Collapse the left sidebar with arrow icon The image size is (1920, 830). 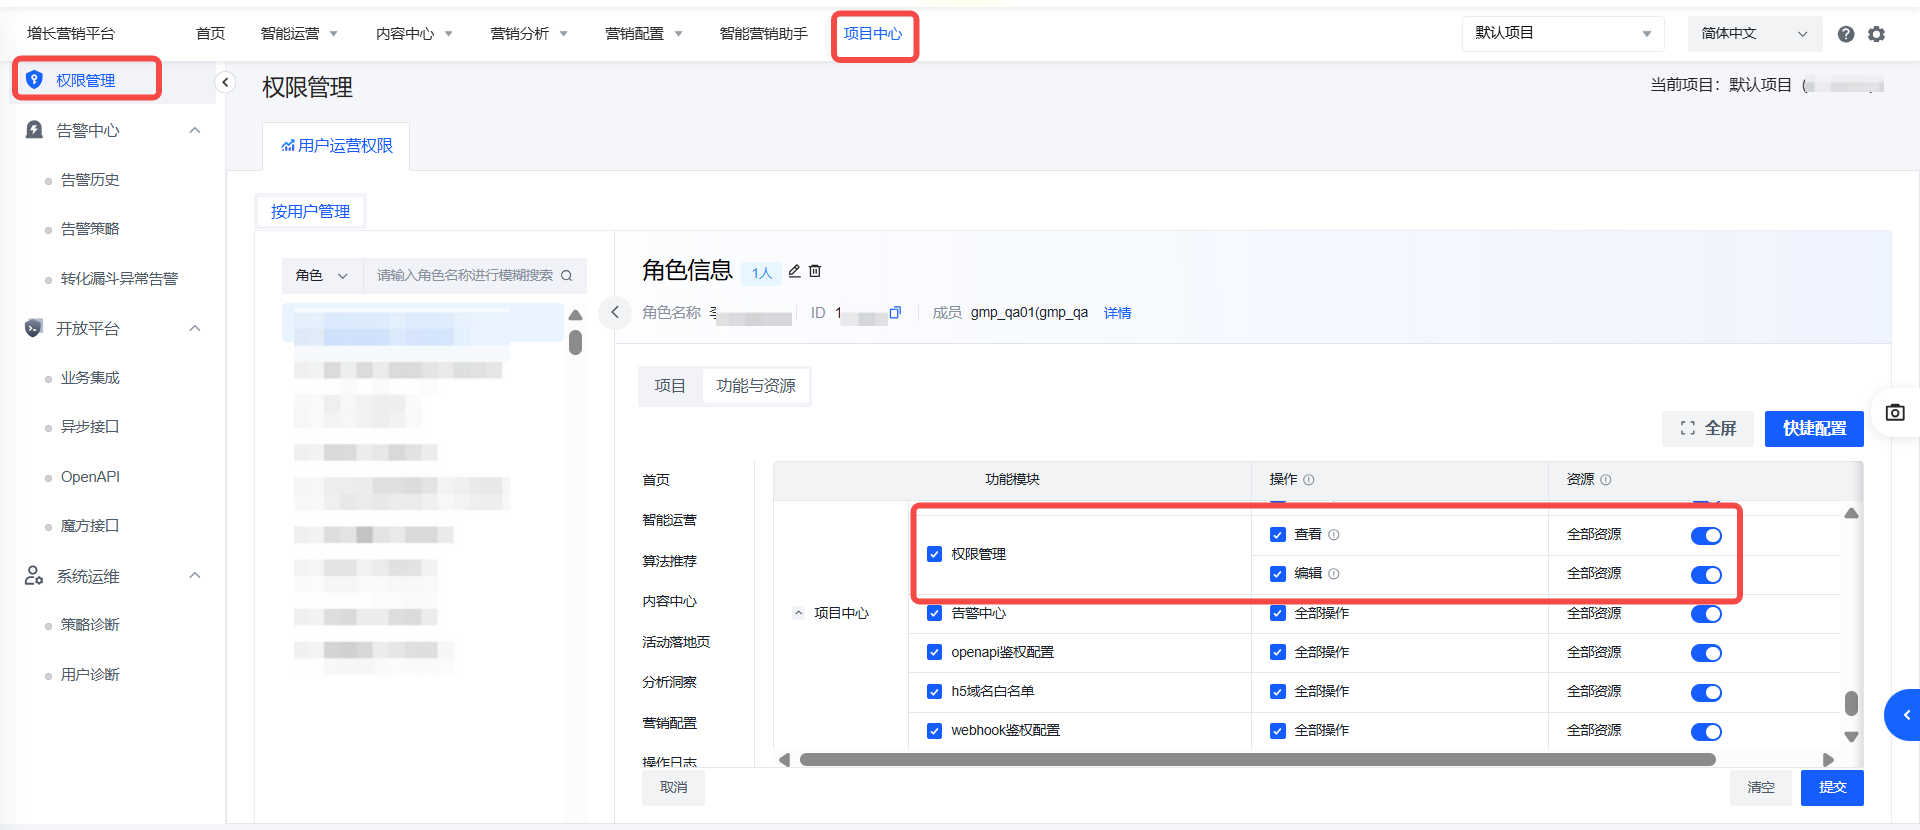[x=226, y=82]
